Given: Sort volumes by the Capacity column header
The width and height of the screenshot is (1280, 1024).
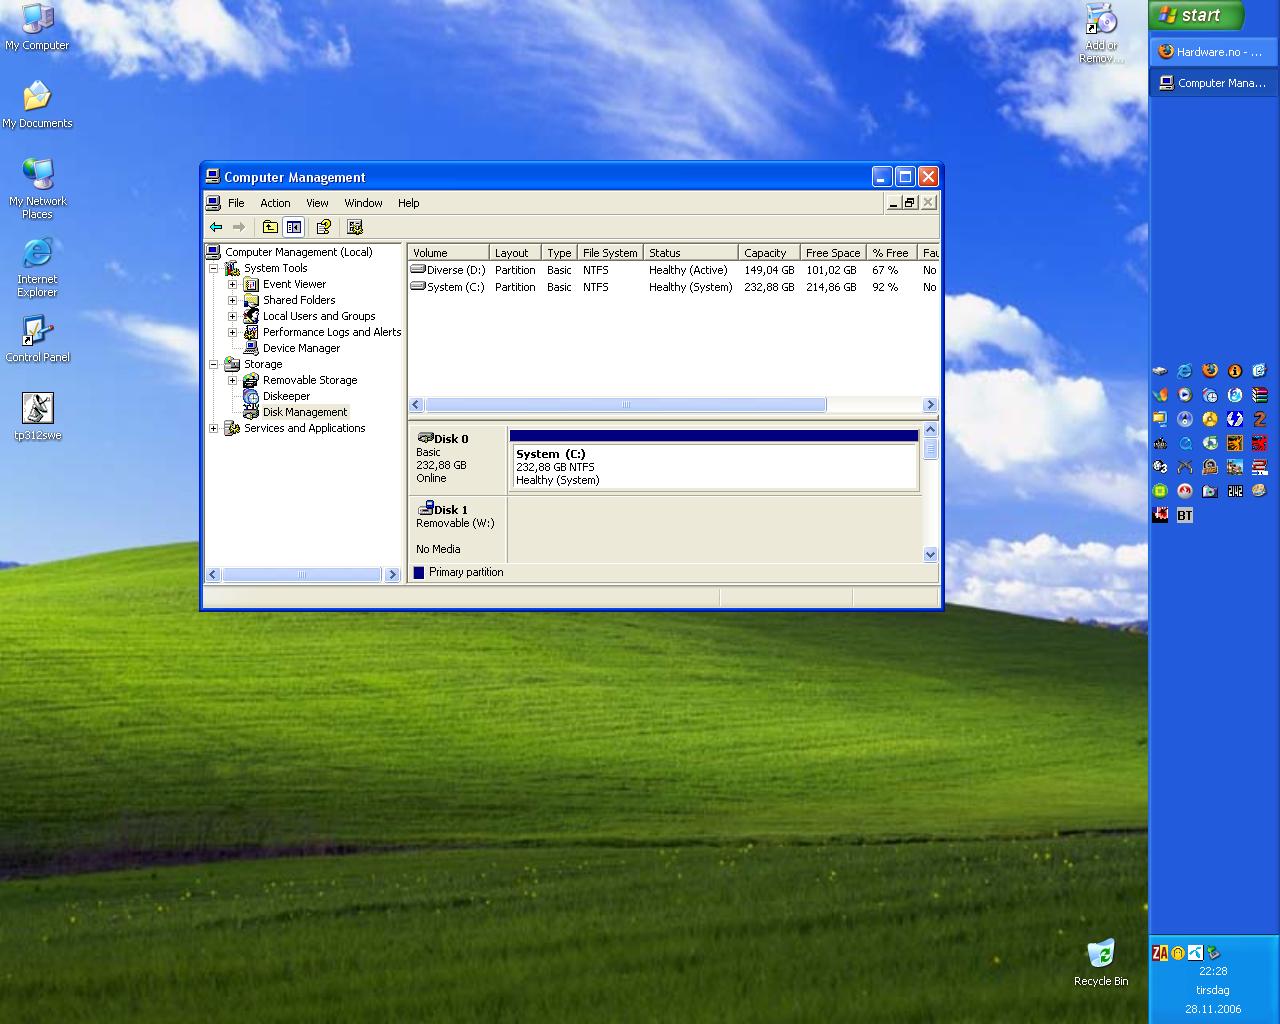Looking at the screenshot, I should [766, 253].
